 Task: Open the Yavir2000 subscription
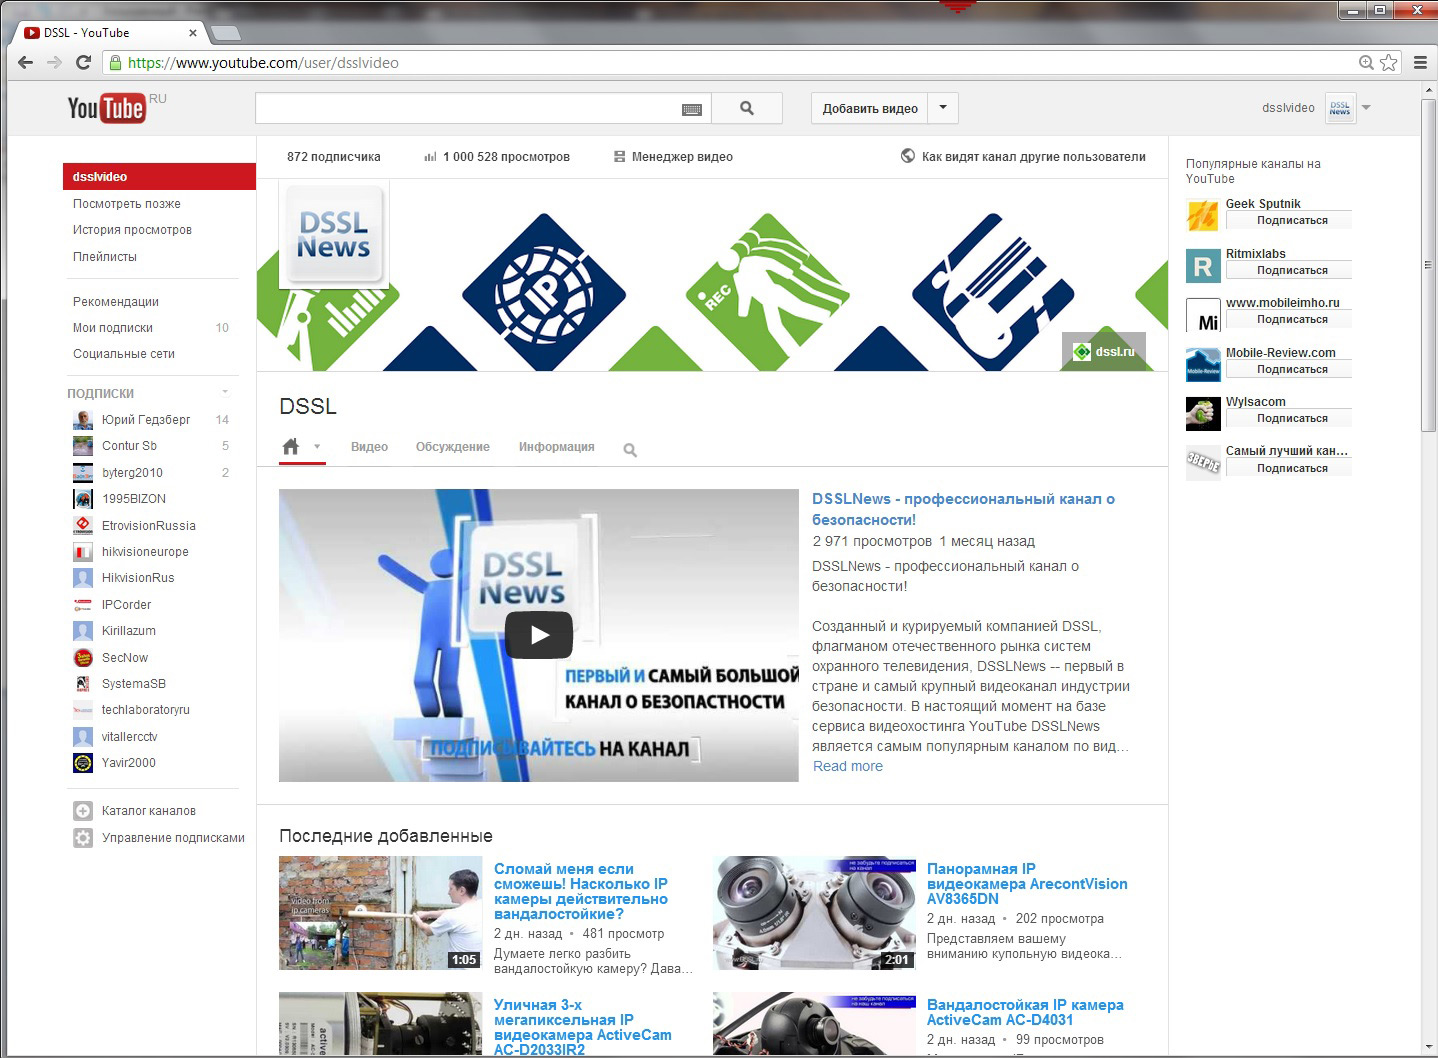[x=129, y=762]
